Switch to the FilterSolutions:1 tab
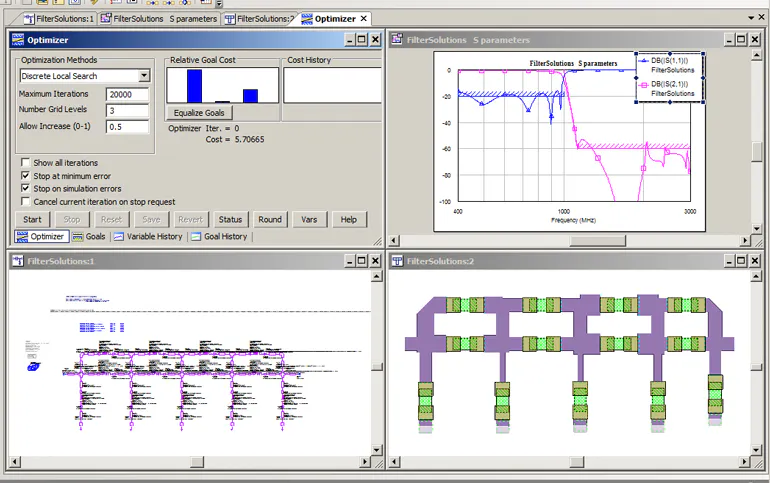 59,19
